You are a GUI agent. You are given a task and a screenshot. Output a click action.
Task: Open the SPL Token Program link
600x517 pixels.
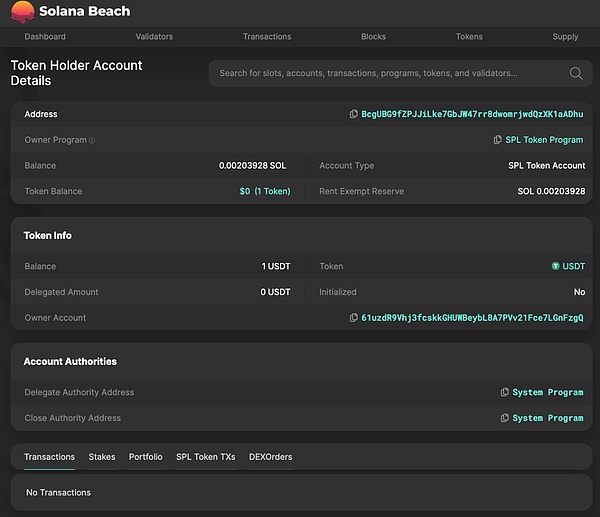click(x=544, y=140)
